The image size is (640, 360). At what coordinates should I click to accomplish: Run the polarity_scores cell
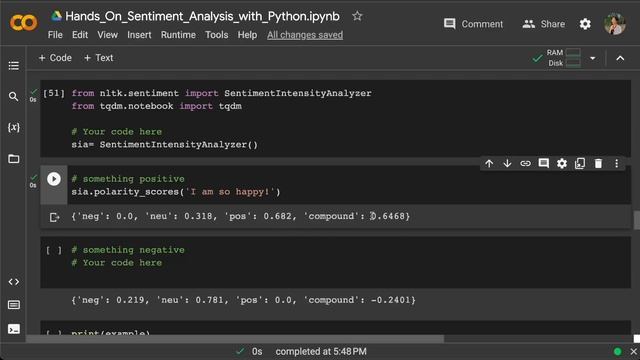pos(54,179)
